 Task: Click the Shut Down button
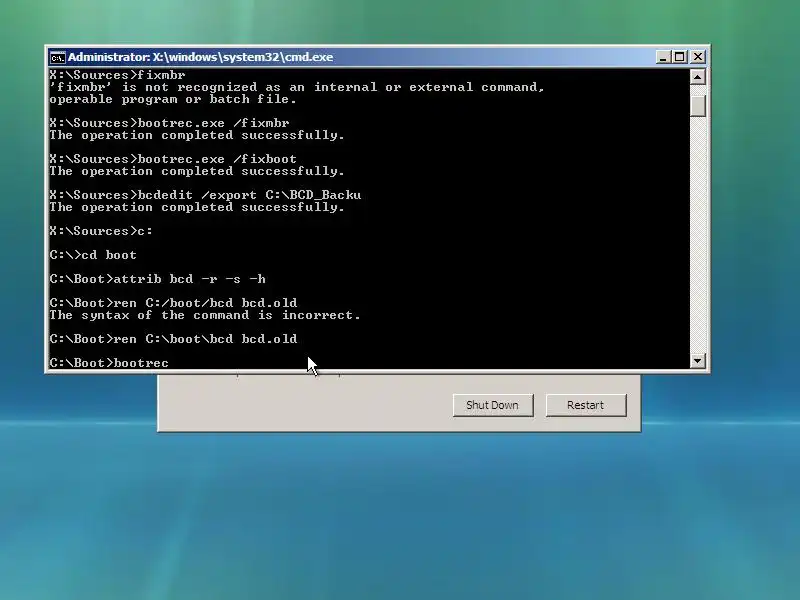tap(493, 405)
